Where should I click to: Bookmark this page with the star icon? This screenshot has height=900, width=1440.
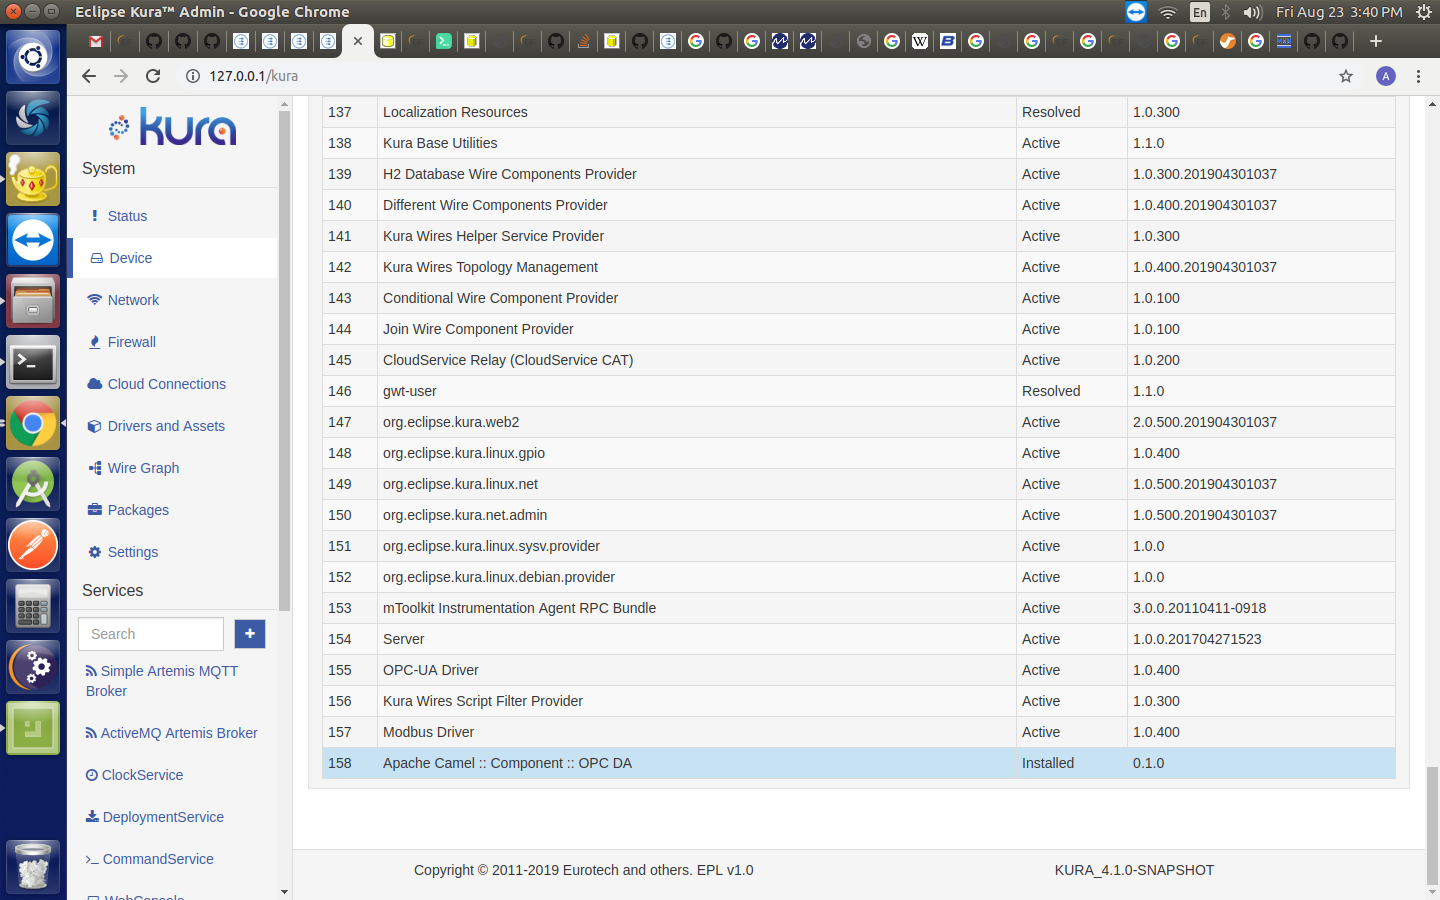point(1346,76)
